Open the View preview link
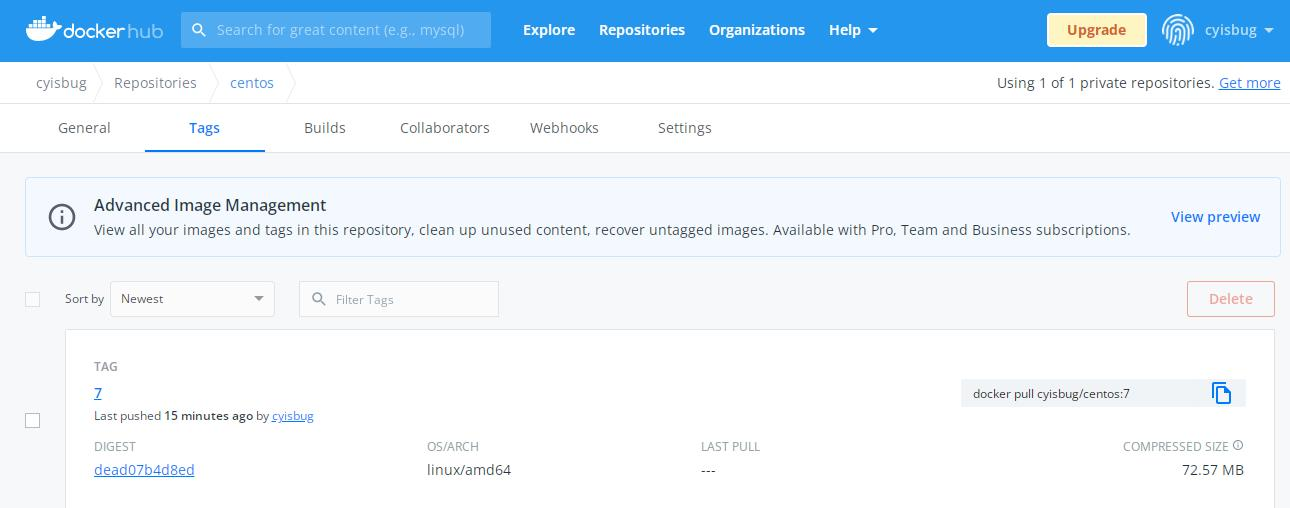Viewport: 1290px width, 508px height. pyautogui.click(x=1216, y=217)
